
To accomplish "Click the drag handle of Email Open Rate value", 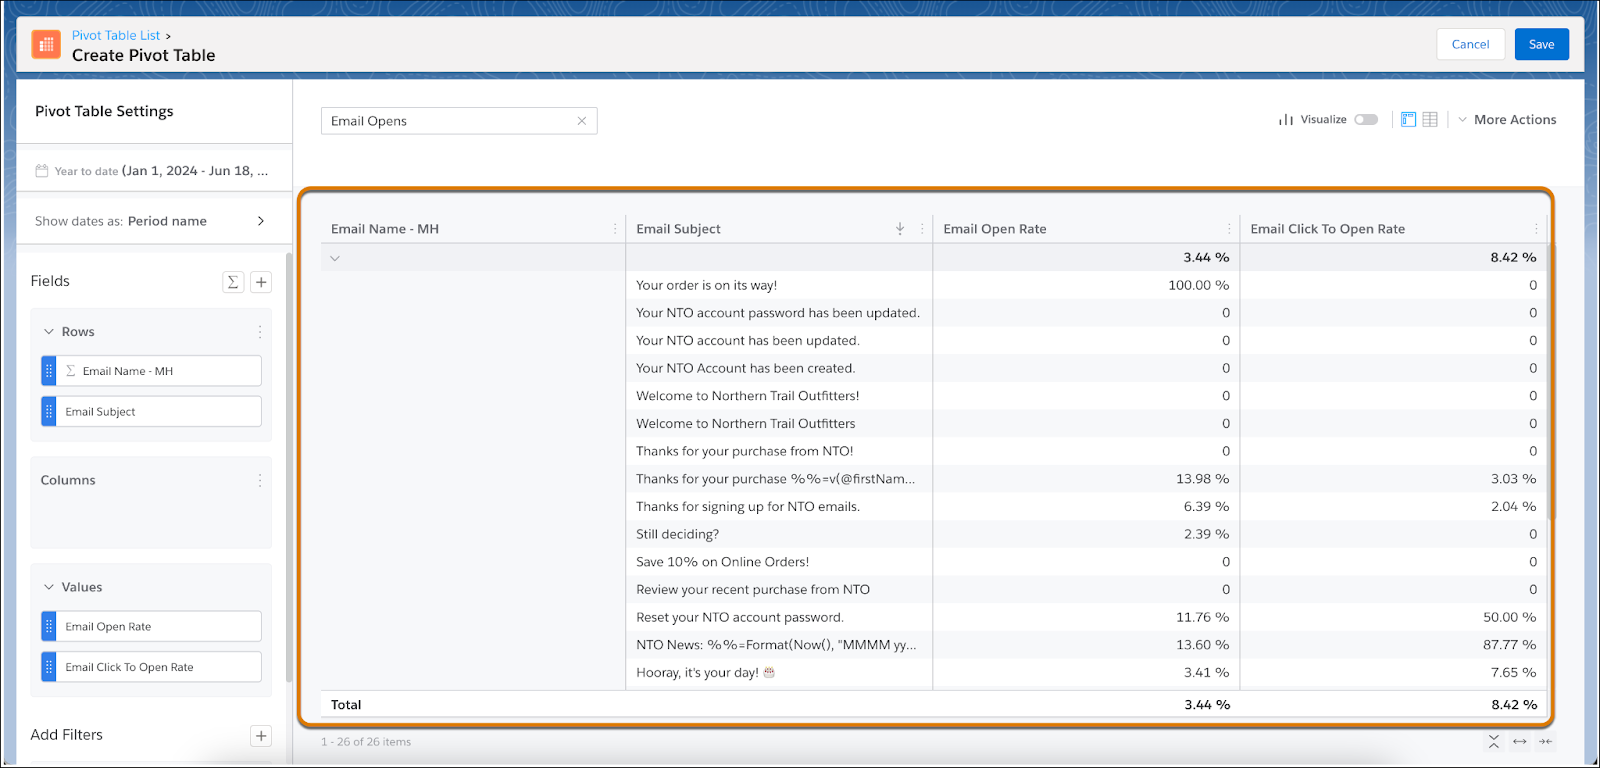I will coord(49,626).
